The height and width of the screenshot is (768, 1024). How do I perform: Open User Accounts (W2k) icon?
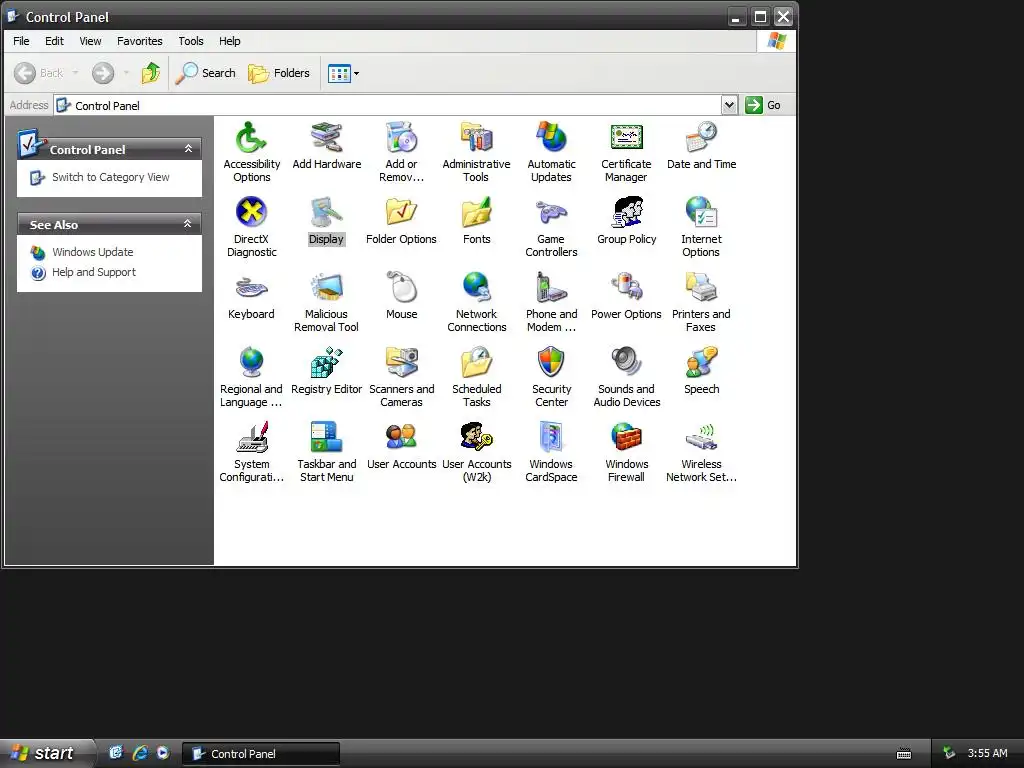[x=477, y=438]
